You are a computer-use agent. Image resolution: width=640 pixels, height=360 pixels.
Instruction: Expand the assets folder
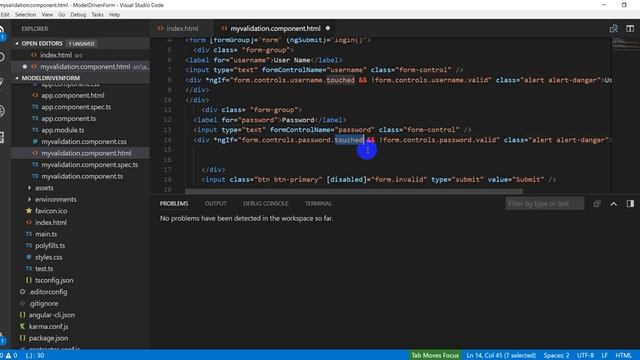click(x=44, y=188)
